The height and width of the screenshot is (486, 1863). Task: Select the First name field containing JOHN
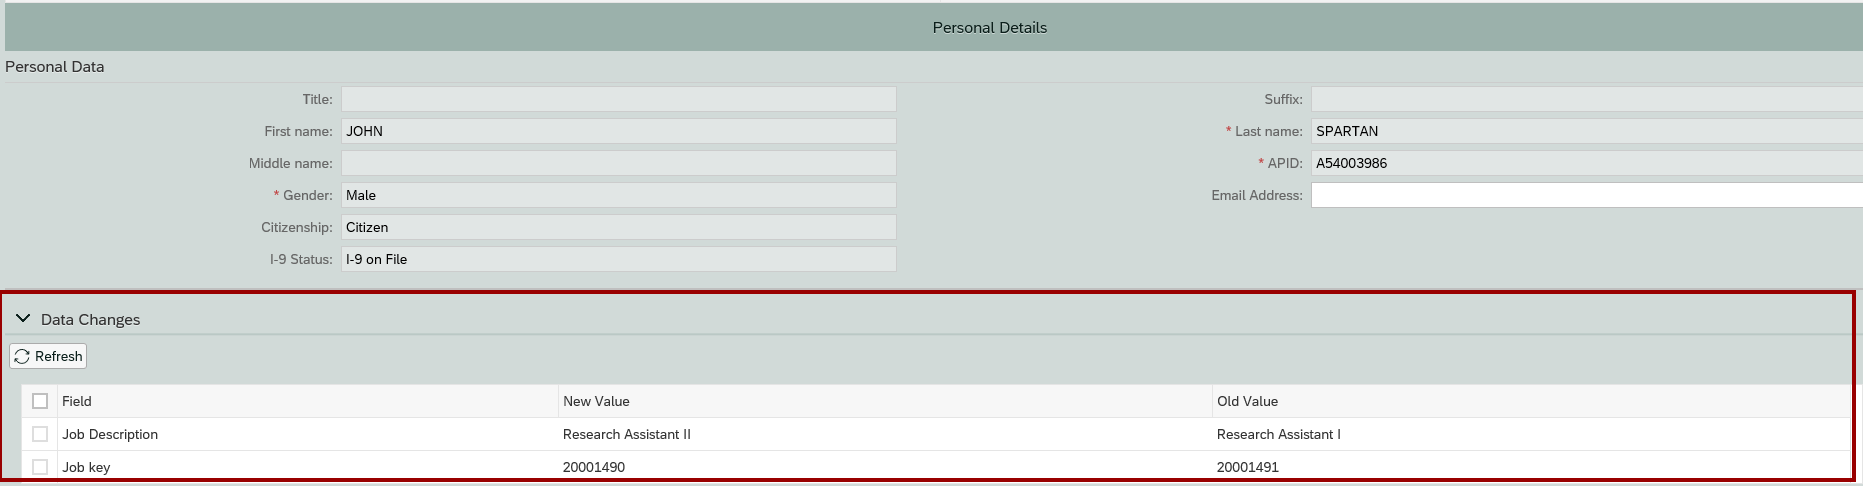point(618,131)
